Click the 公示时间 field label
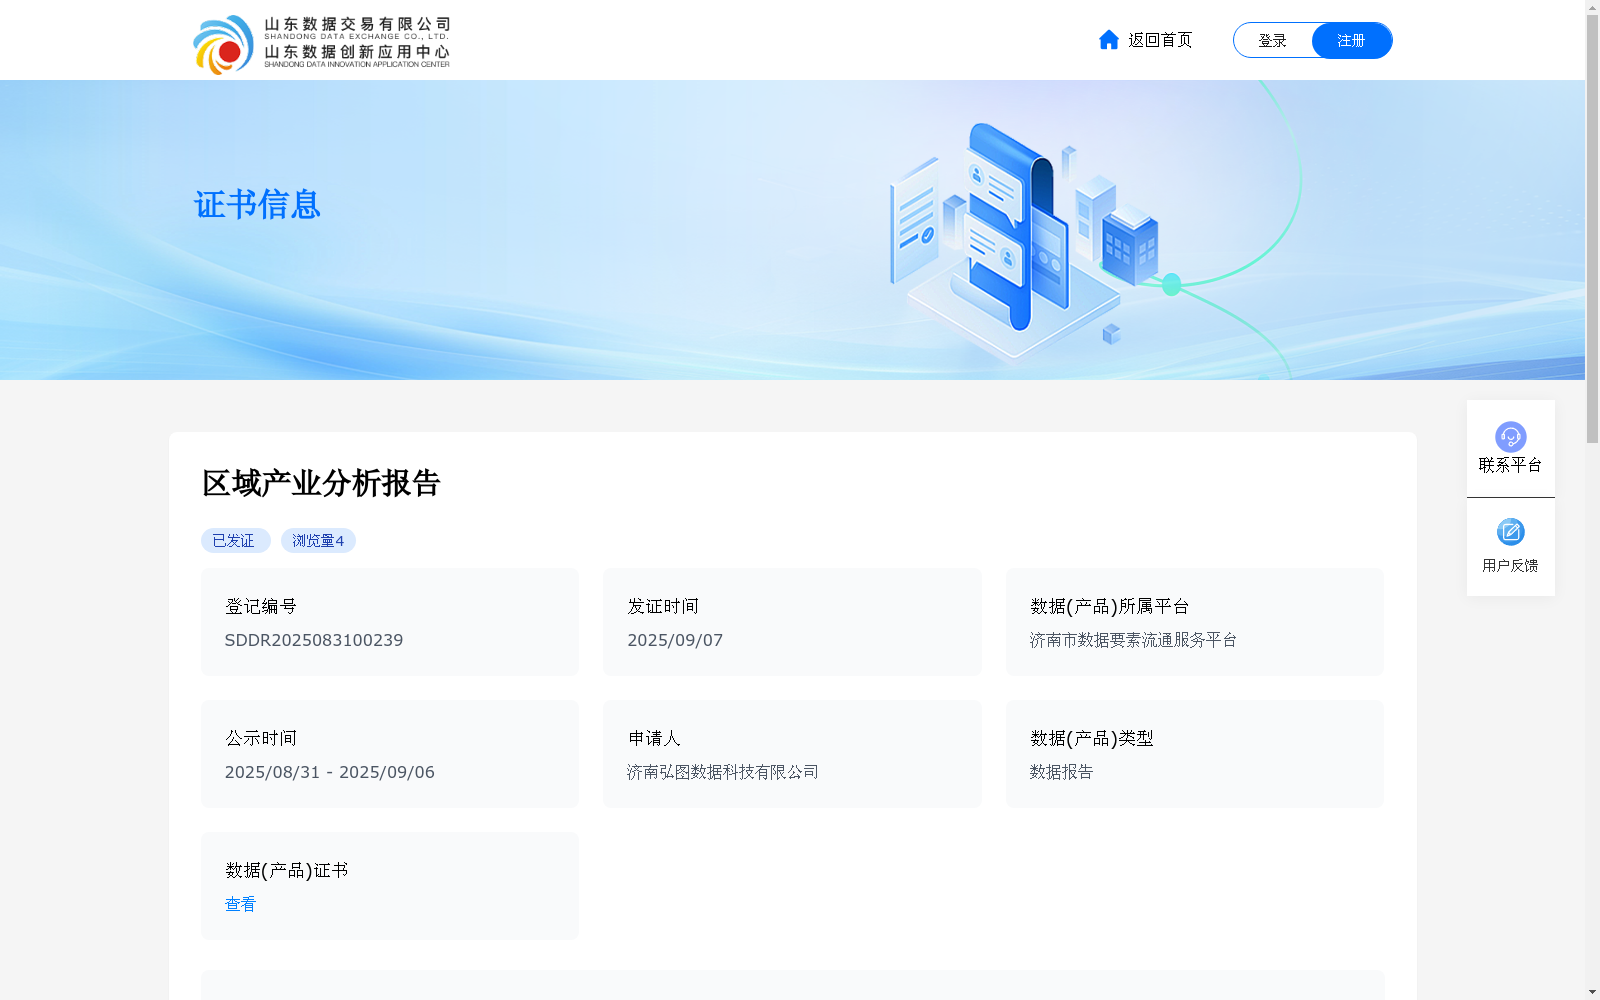1600x1000 pixels. [x=261, y=738]
